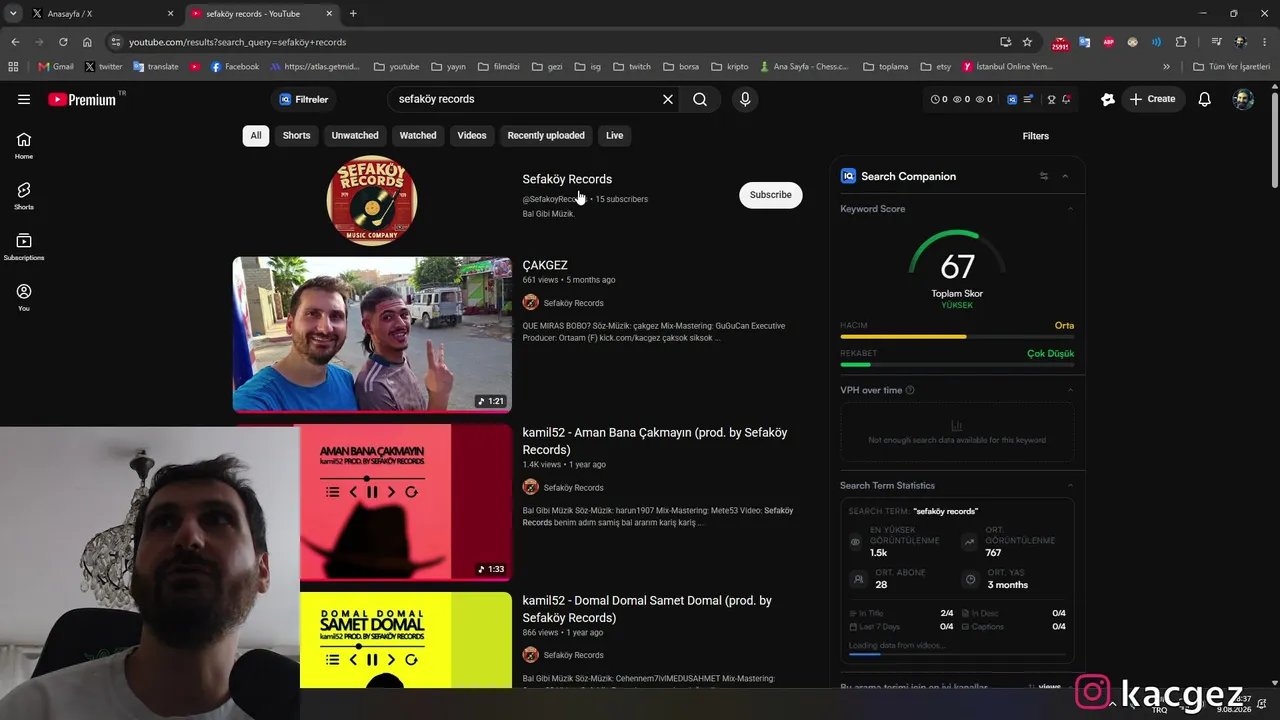Switch to the Anasayfa / X browser tab

[101, 13]
